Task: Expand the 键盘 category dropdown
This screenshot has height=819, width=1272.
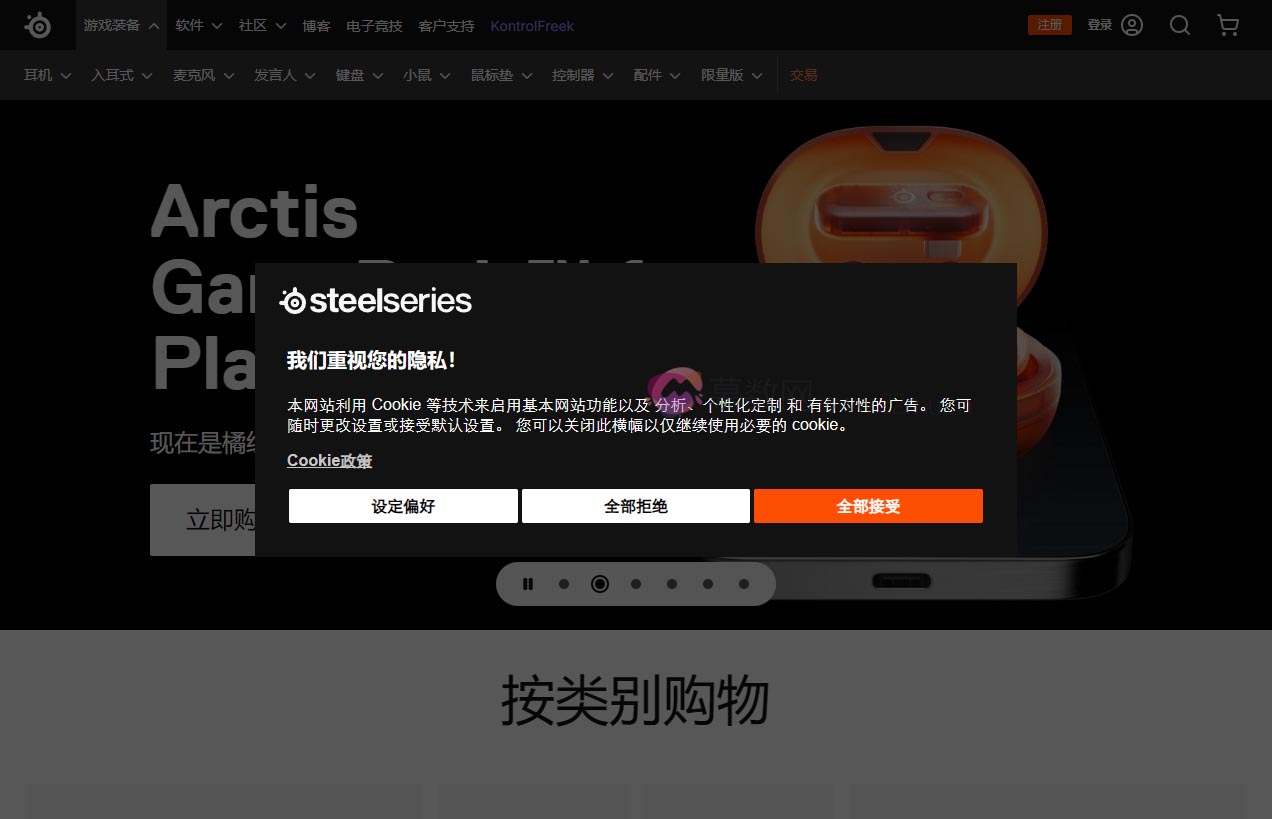Action: tap(359, 75)
